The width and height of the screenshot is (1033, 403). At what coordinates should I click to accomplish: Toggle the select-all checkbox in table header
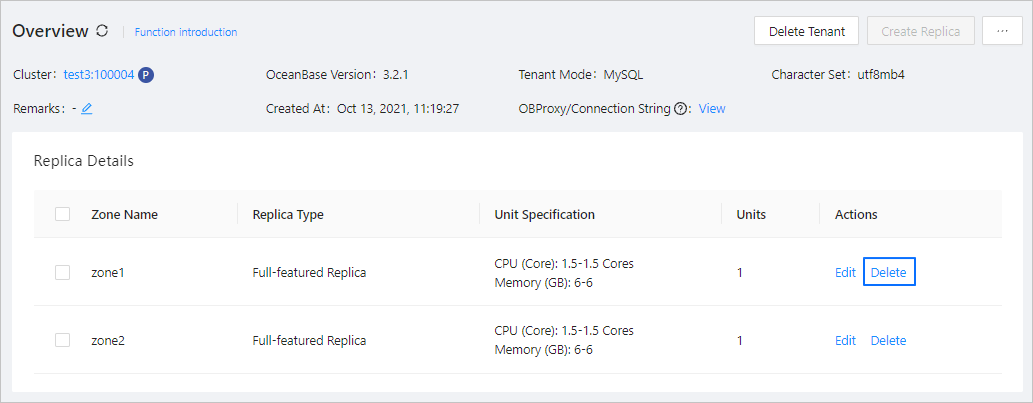tap(62, 214)
